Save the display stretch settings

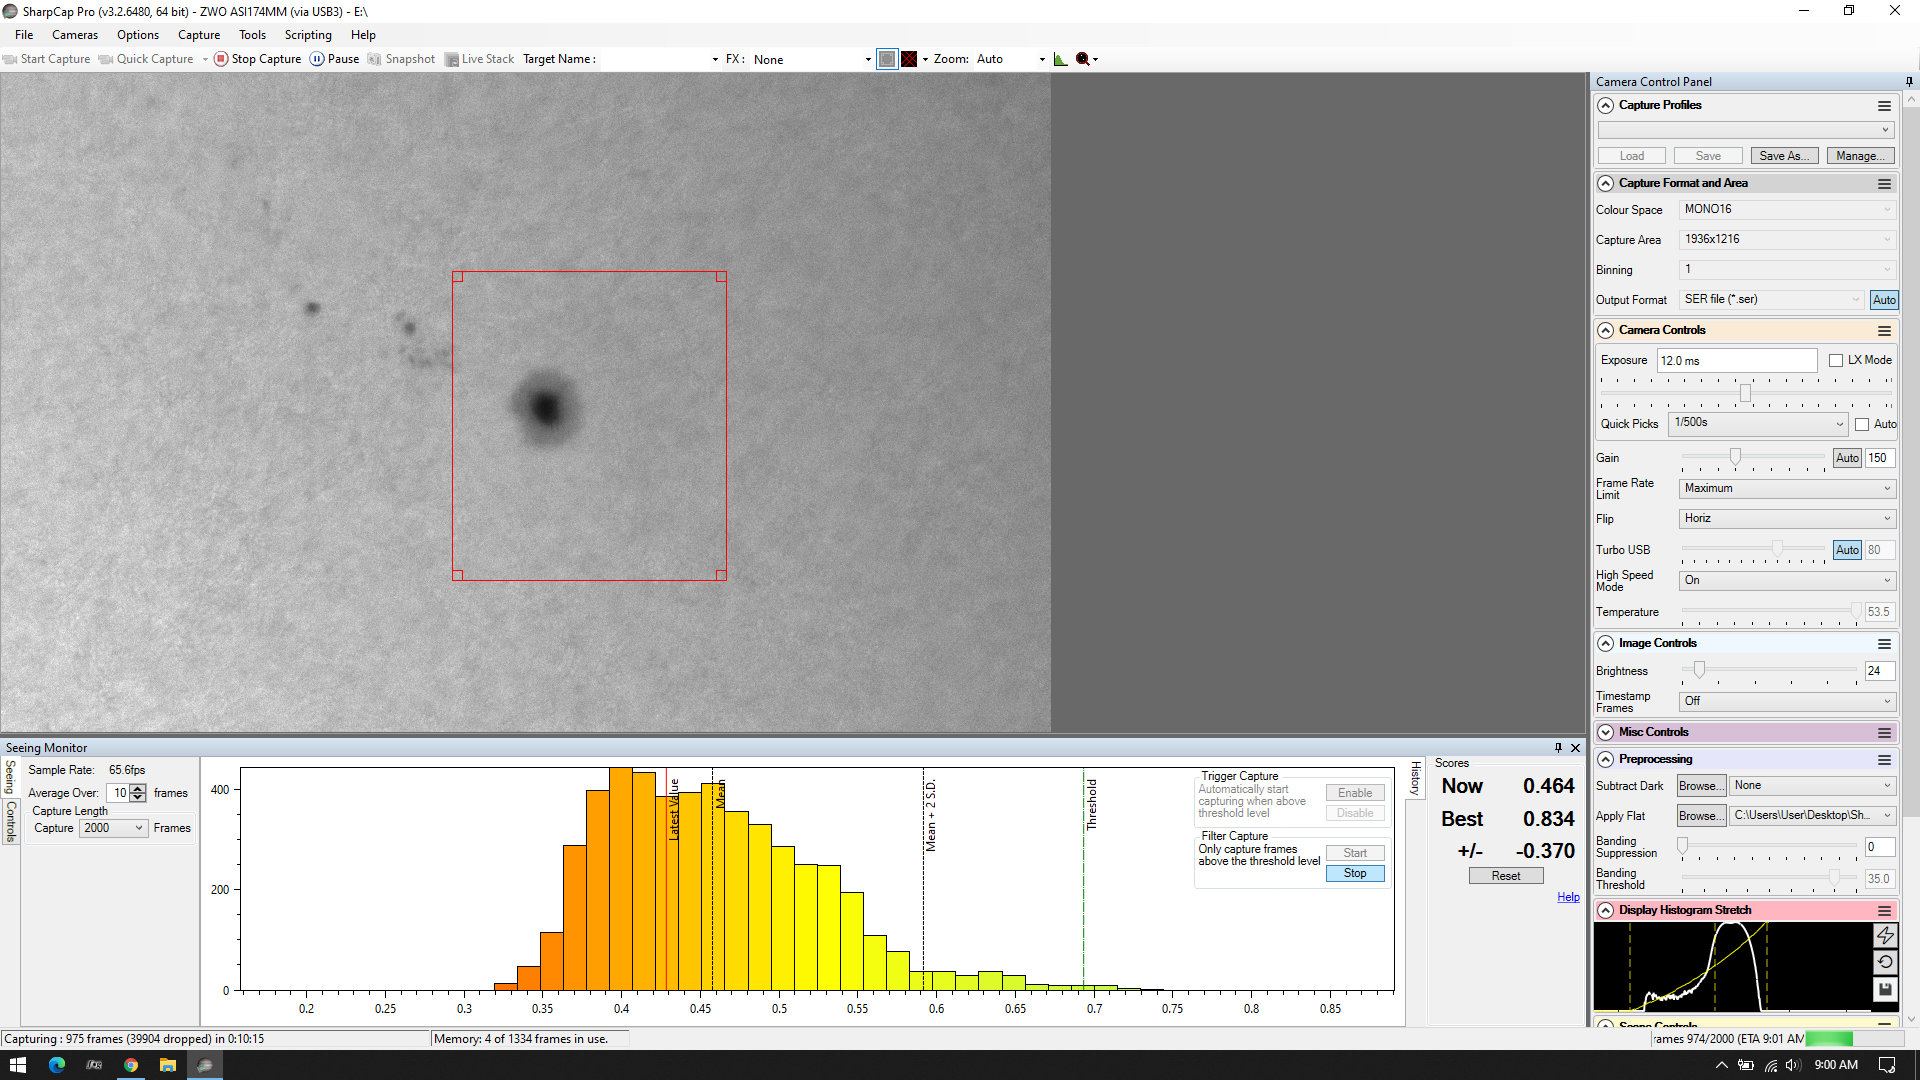pos(1885,989)
